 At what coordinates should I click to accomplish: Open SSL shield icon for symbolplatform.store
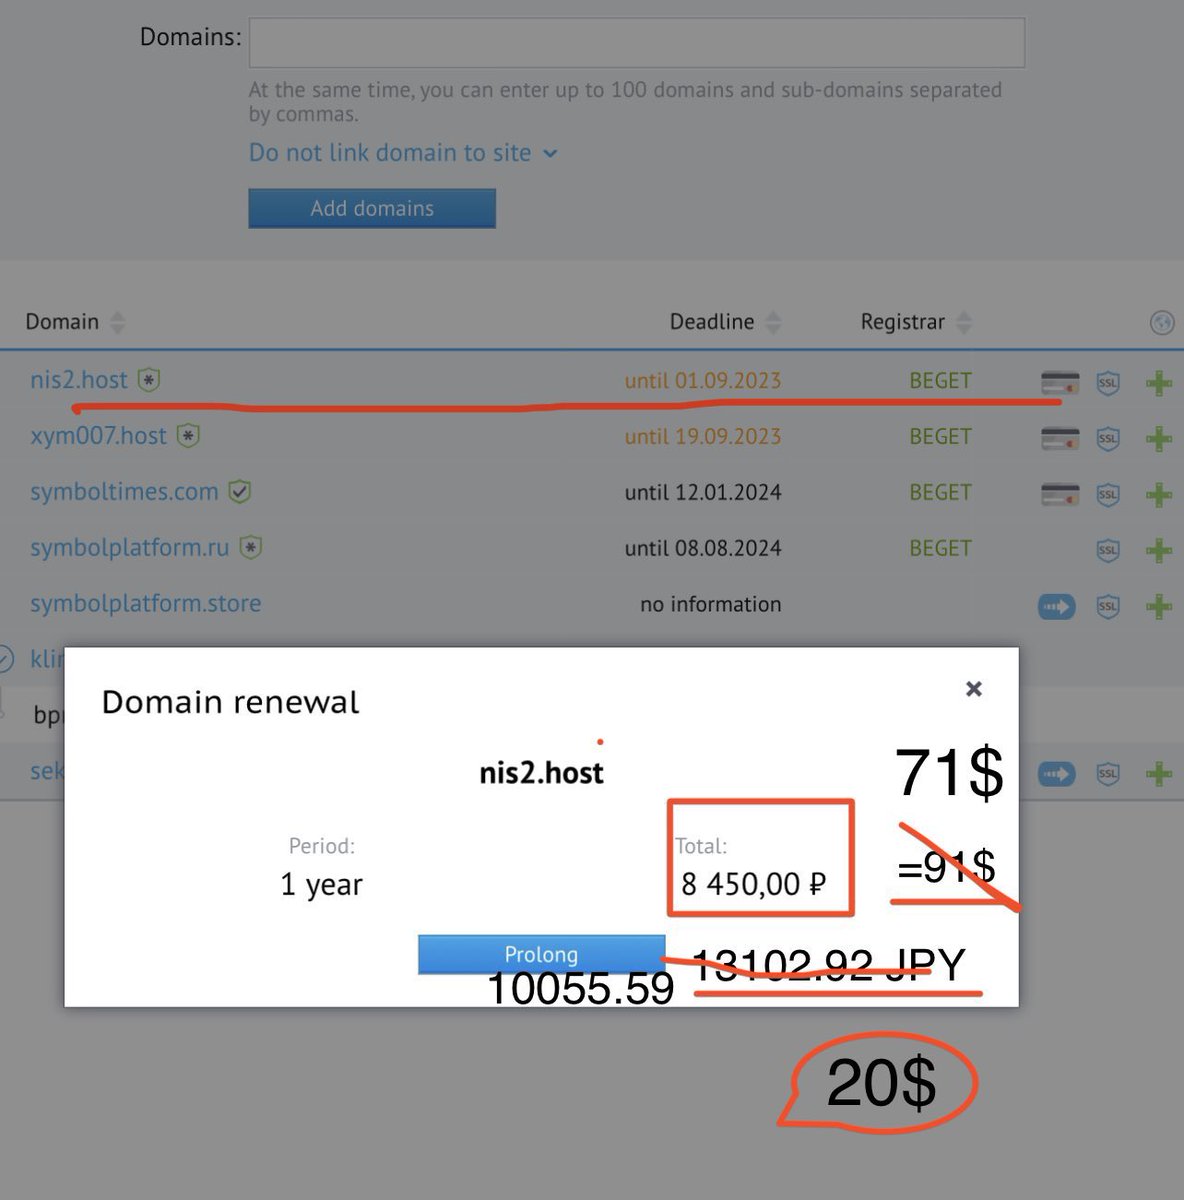[x=1108, y=607]
